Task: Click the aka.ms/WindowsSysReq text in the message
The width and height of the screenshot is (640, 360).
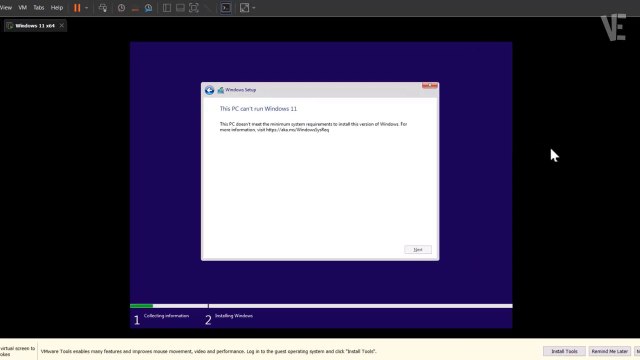Action: (298, 130)
